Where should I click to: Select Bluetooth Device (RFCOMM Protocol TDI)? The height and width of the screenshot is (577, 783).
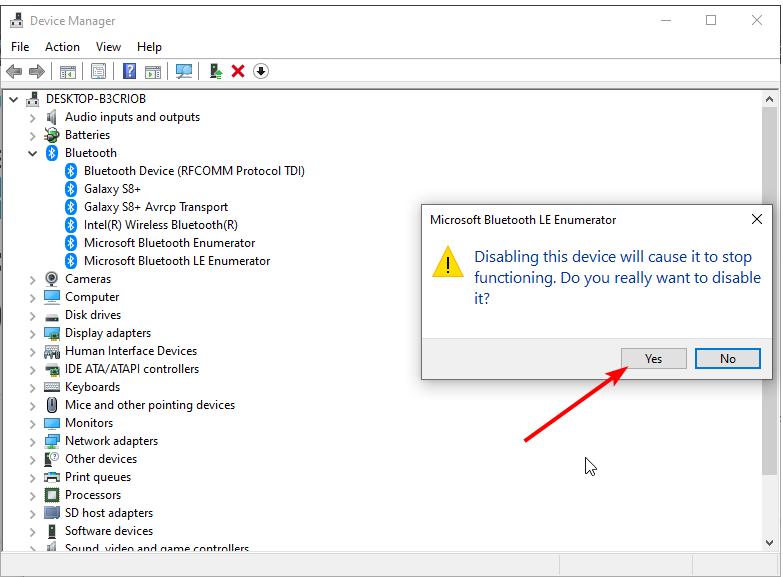click(x=194, y=171)
